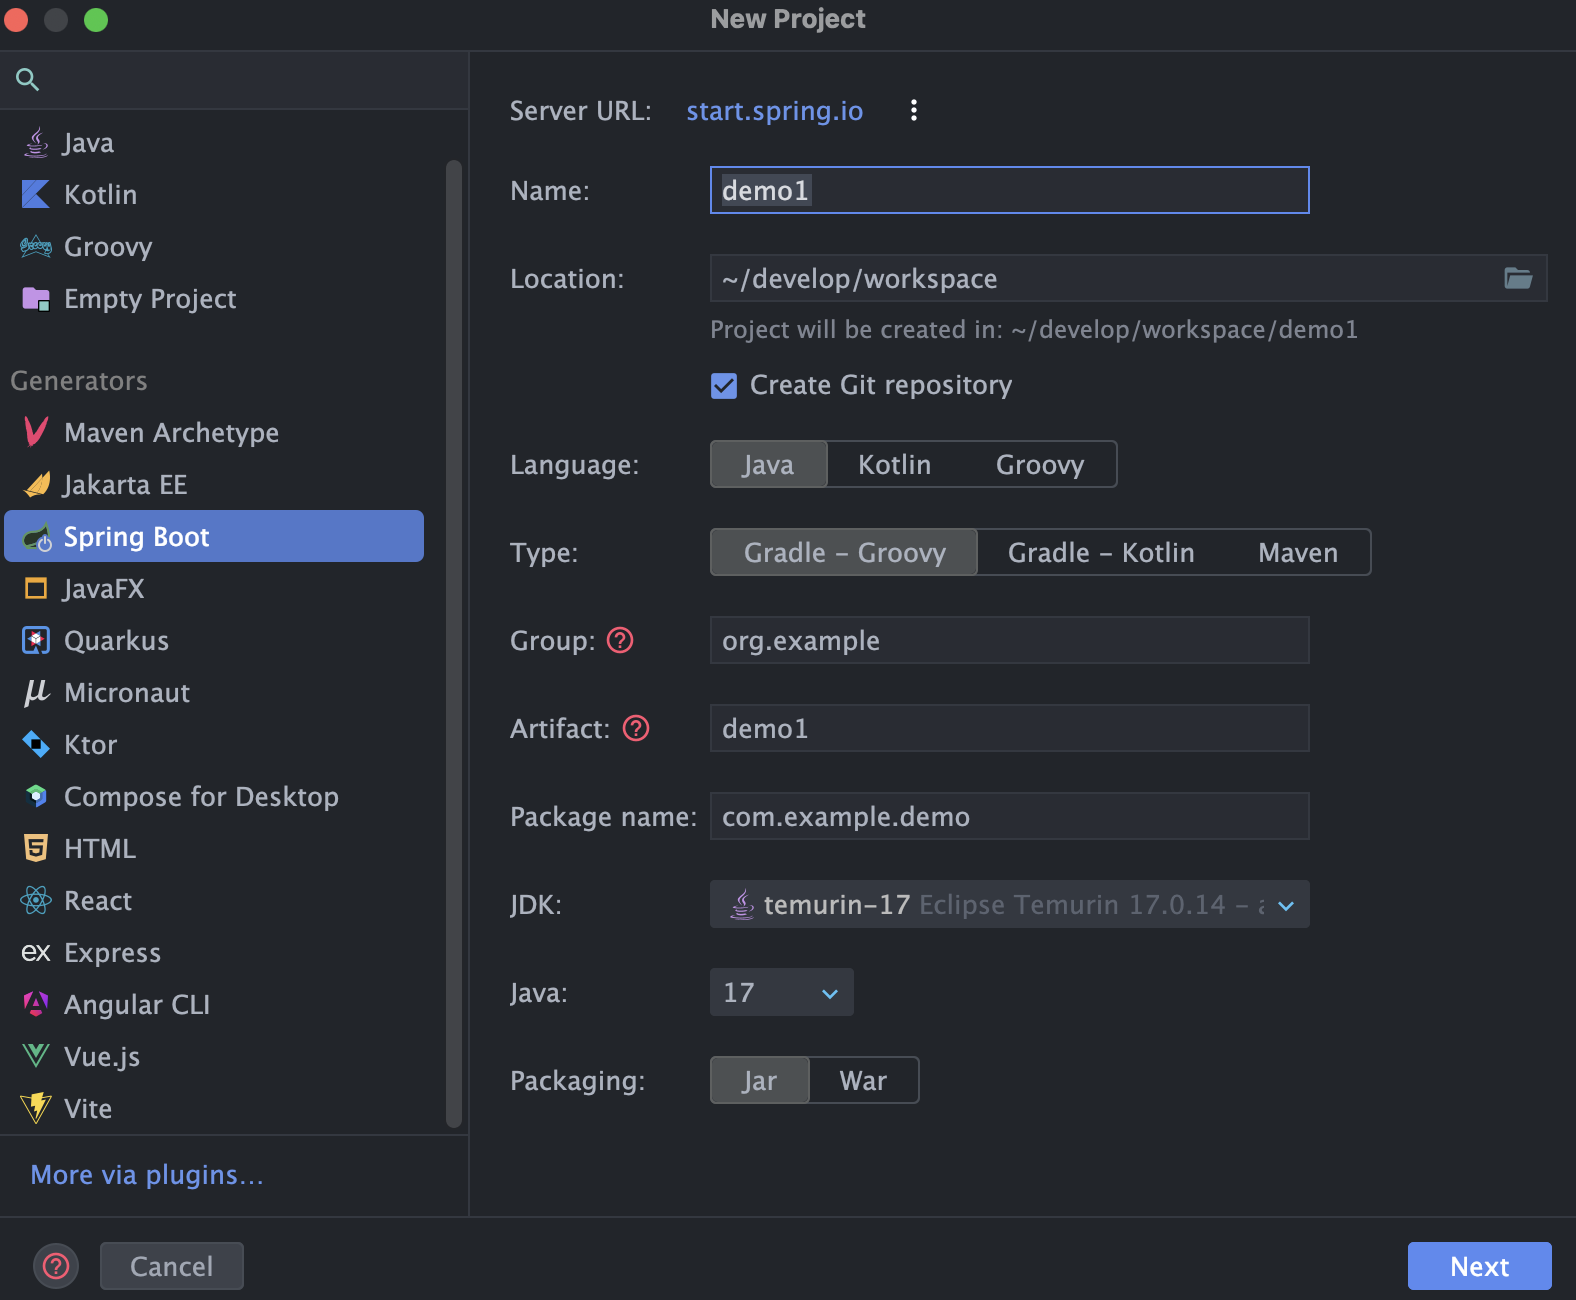The width and height of the screenshot is (1576, 1300).
Task: Show help for the Group field
Action: click(x=620, y=640)
